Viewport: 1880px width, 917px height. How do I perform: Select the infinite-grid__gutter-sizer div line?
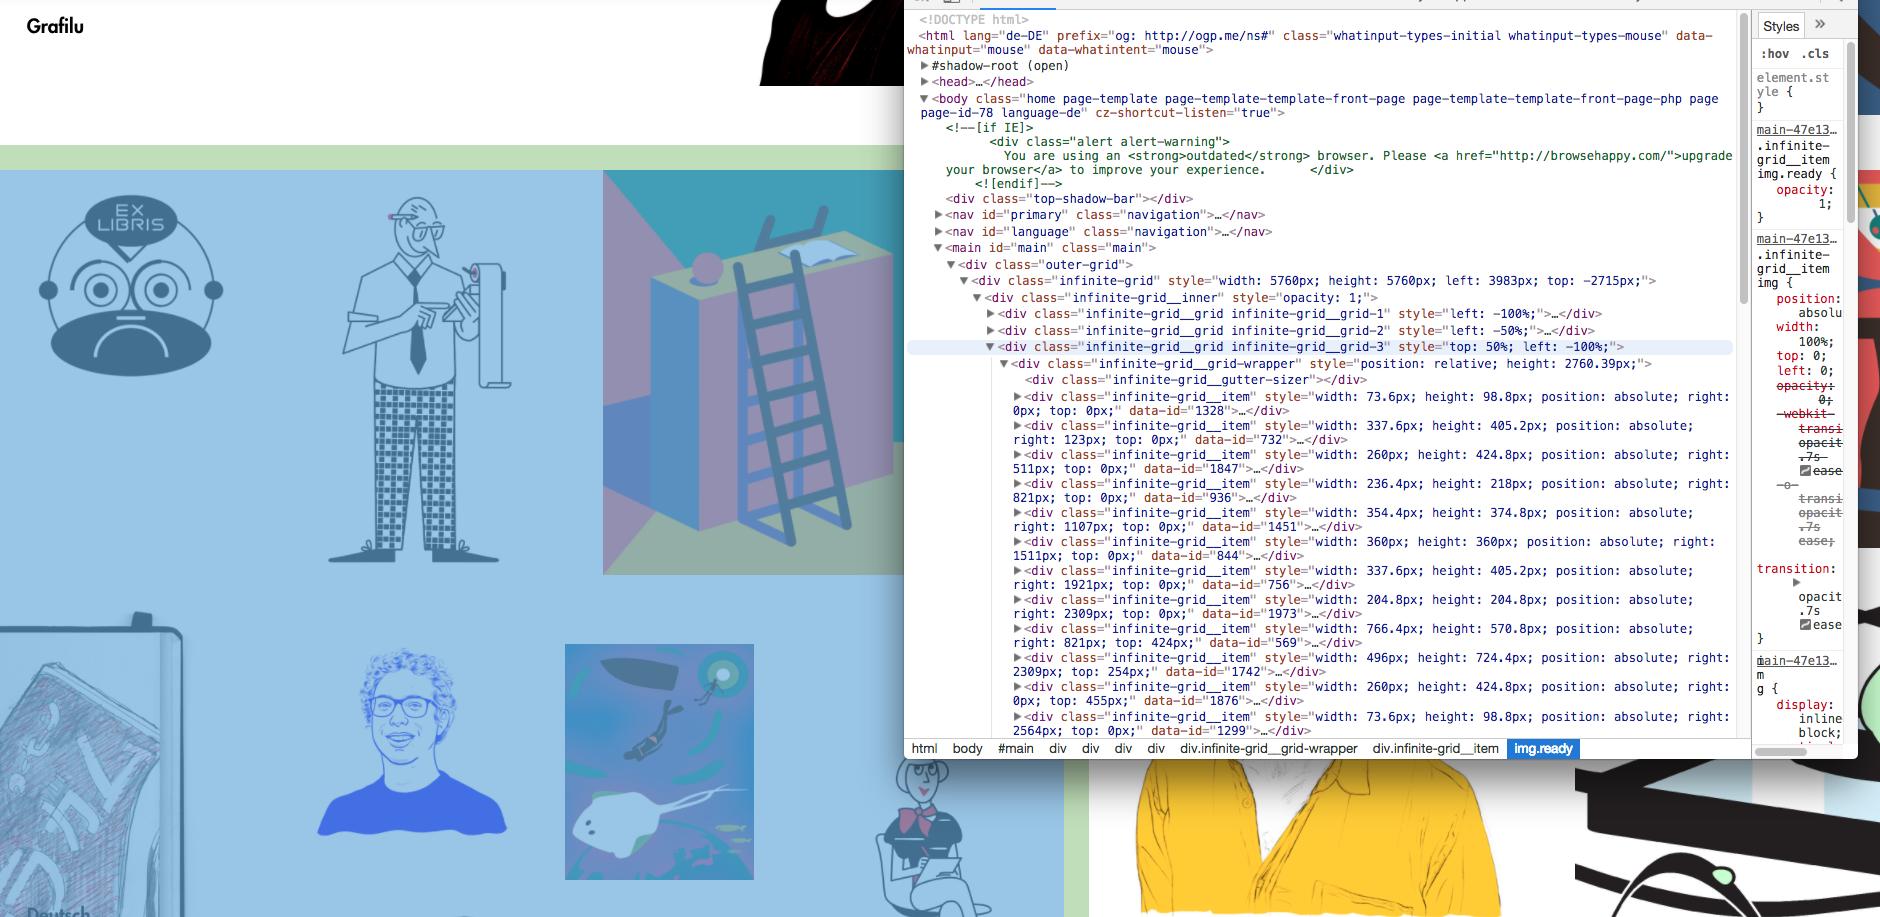point(1196,380)
